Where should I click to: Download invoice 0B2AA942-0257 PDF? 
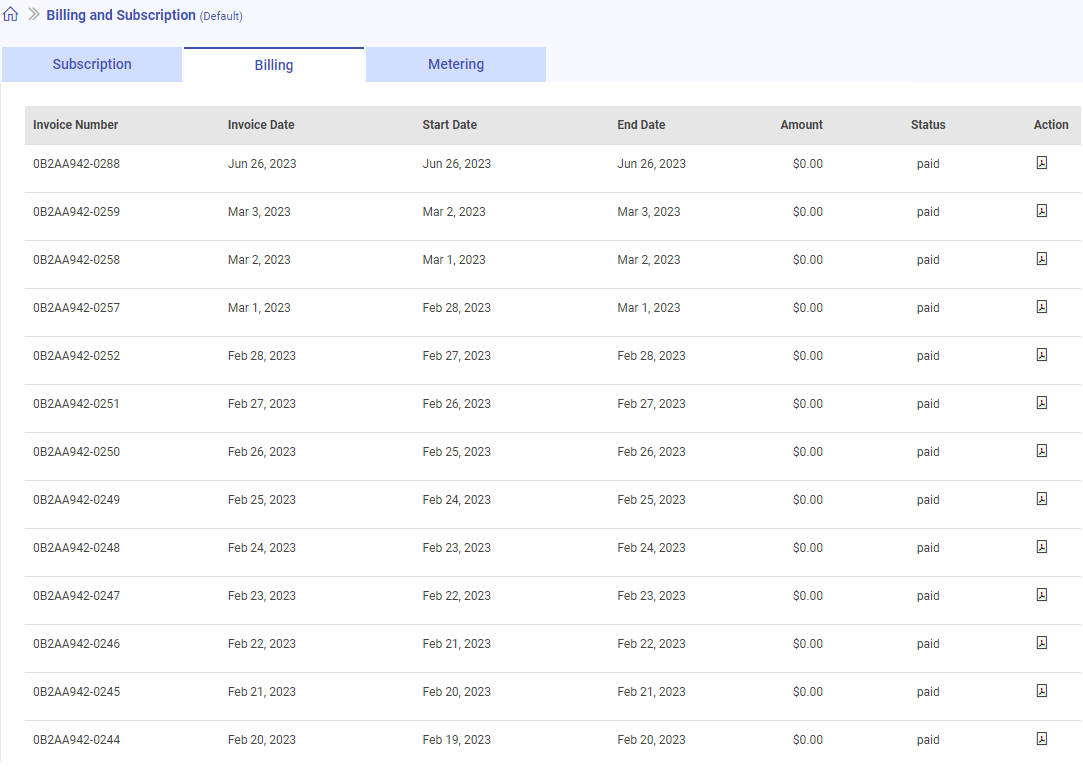(1041, 307)
